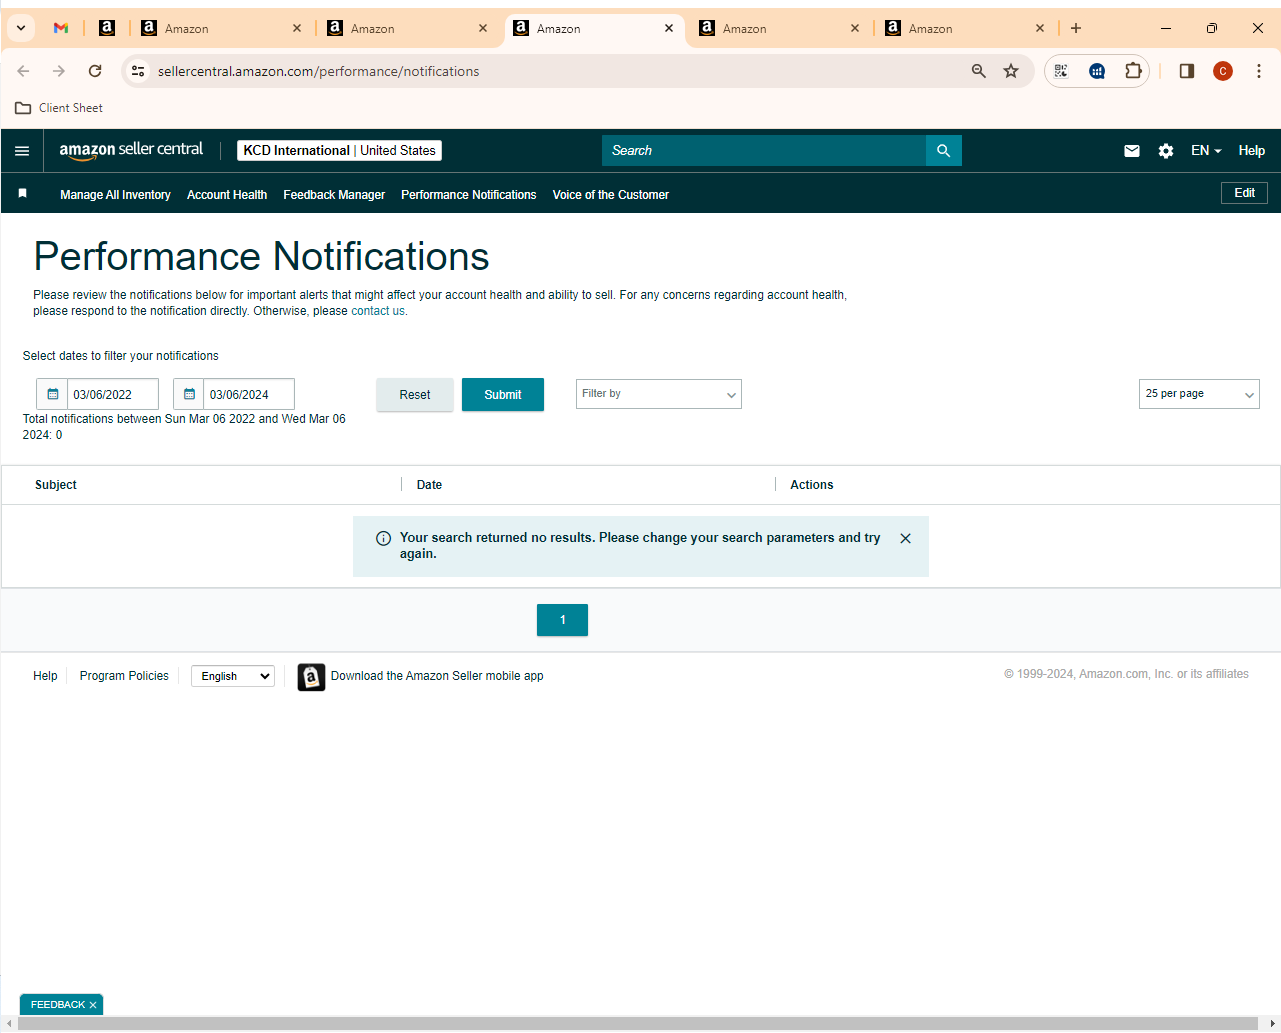The image size is (1281, 1033).
Task: Click the Submit button
Action: 503,395
